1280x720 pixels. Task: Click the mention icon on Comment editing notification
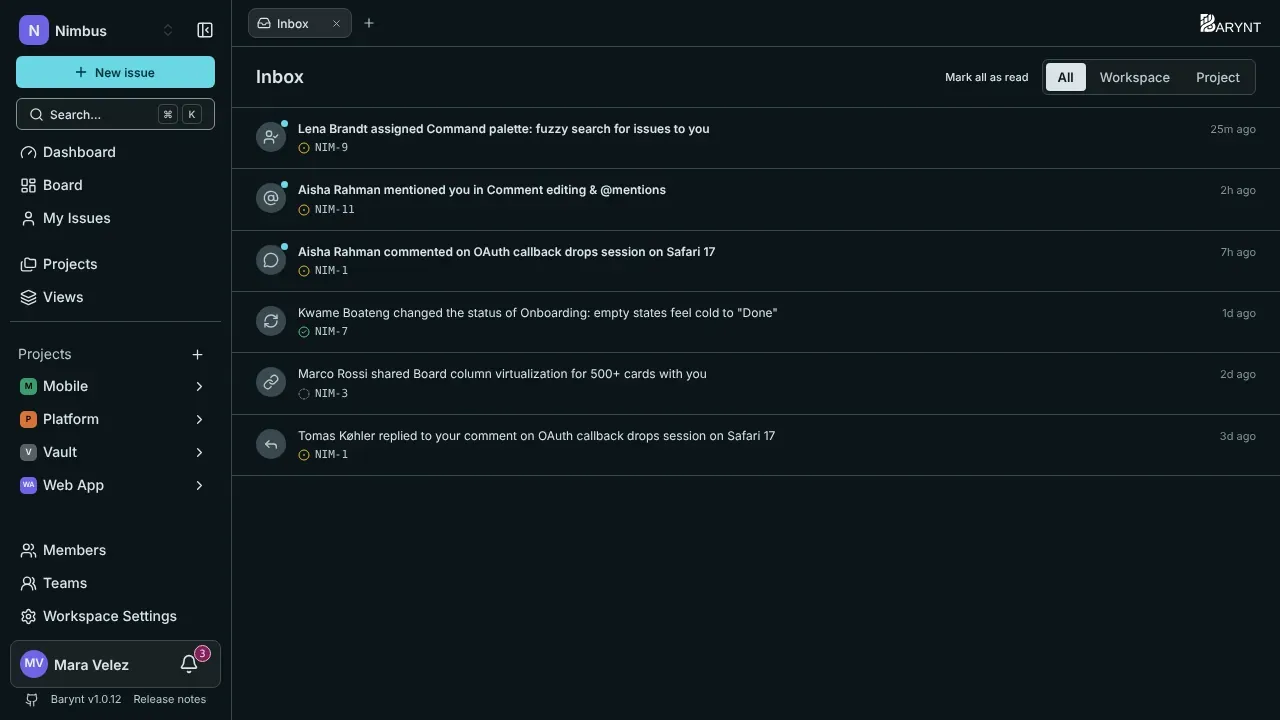point(271,199)
